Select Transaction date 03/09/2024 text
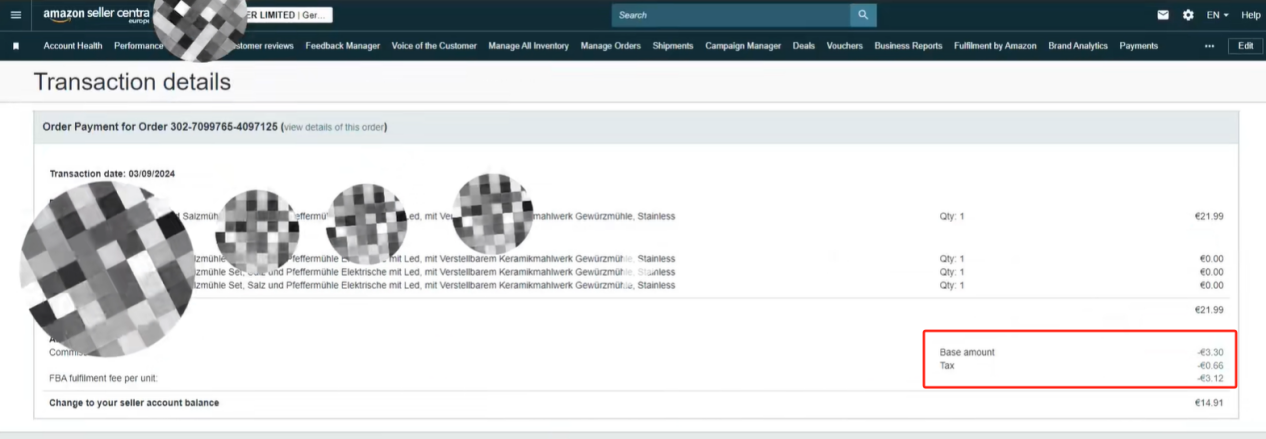The image size is (1266, 439). pos(112,174)
